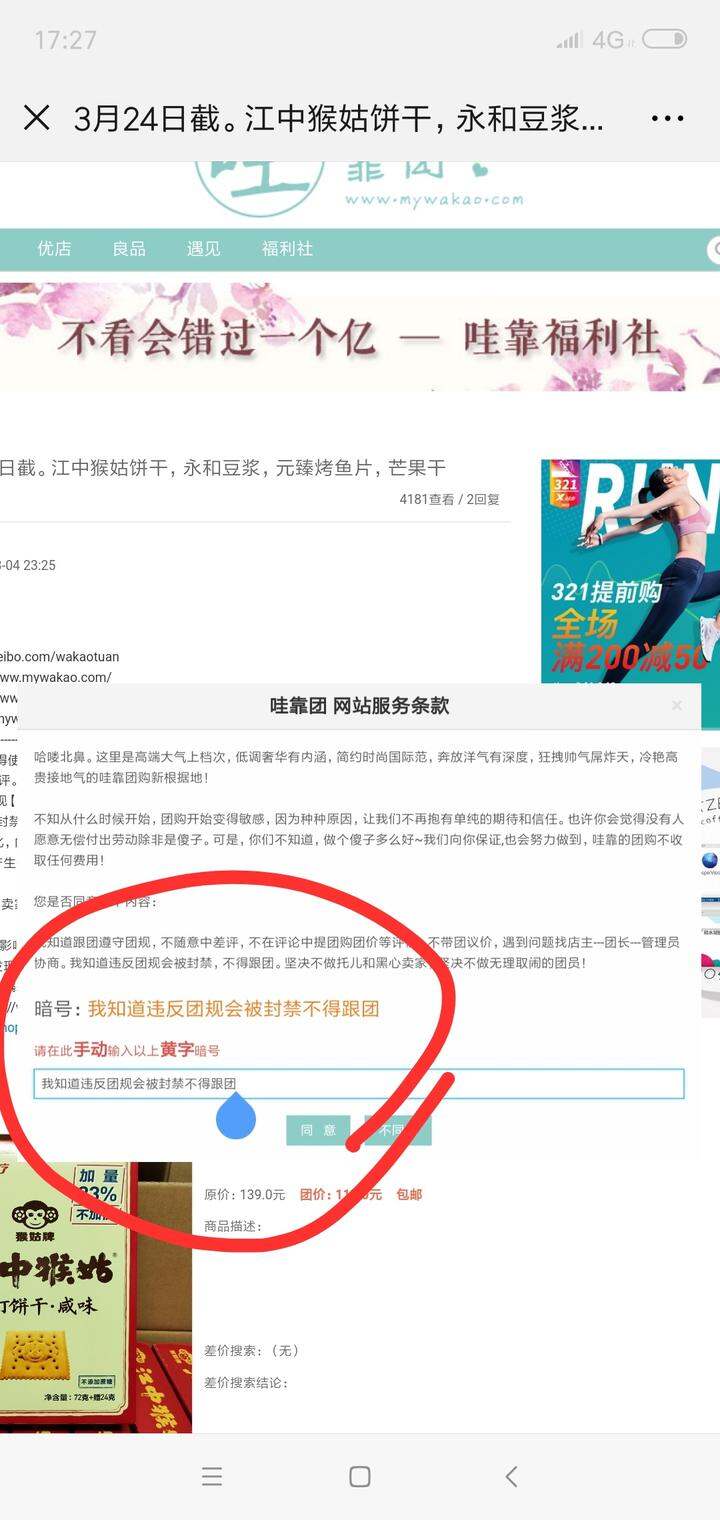Image resolution: width=720 pixels, height=1520 pixels.
Task: Tap the Android back navigation arrow
Action: pos(511,1476)
